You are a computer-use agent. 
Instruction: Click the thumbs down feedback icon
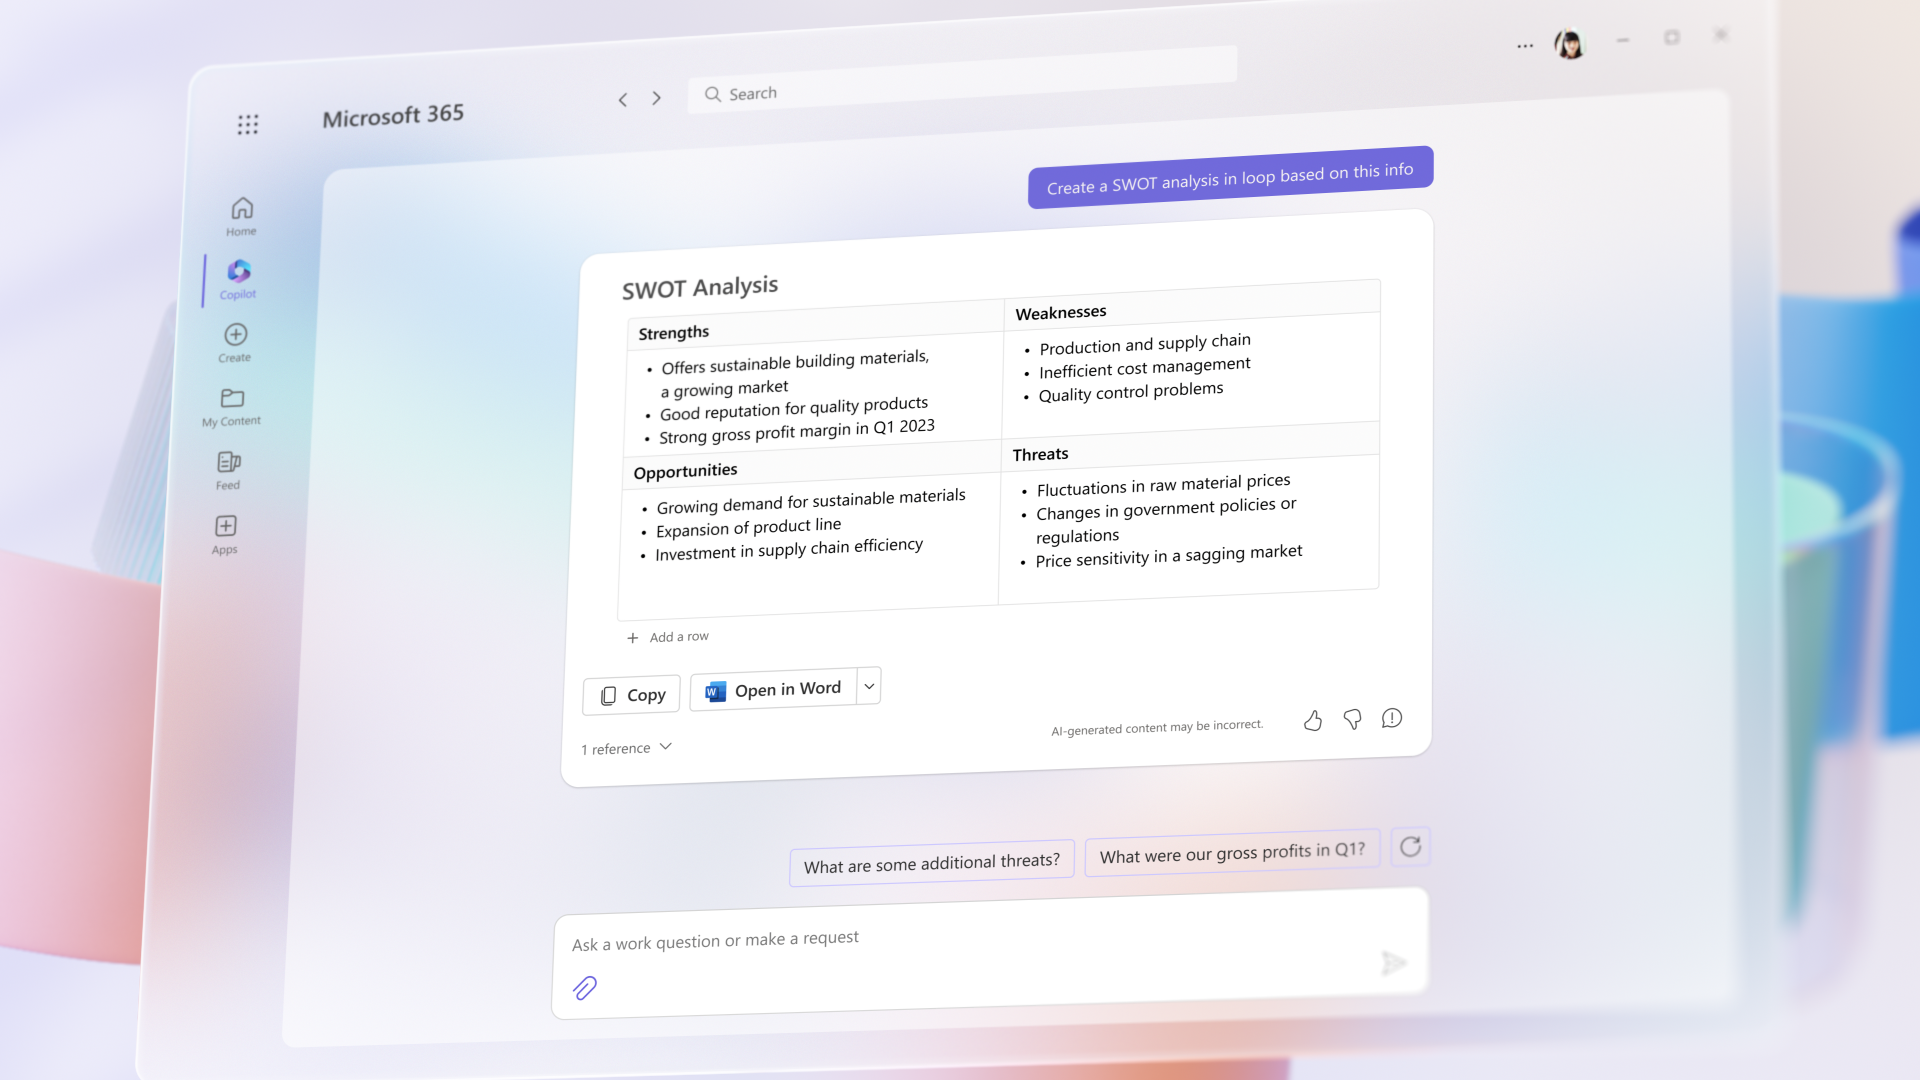[1352, 717]
